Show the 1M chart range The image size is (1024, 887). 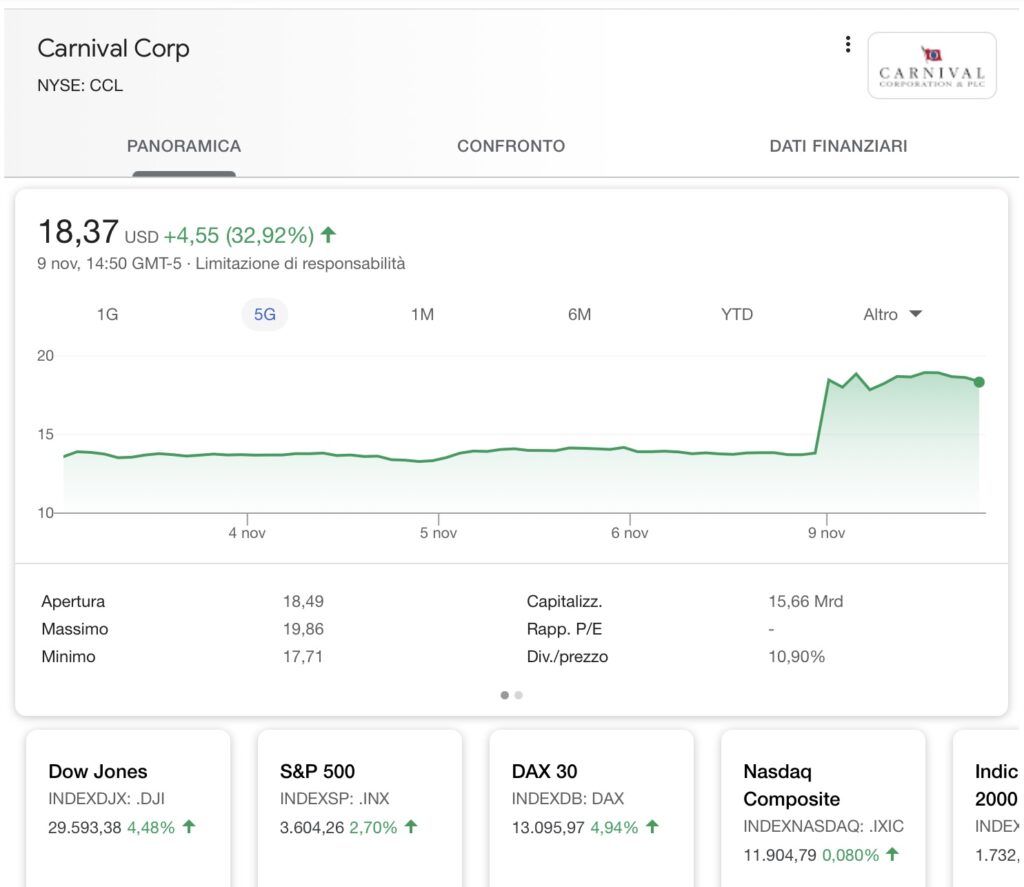(423, 314)
